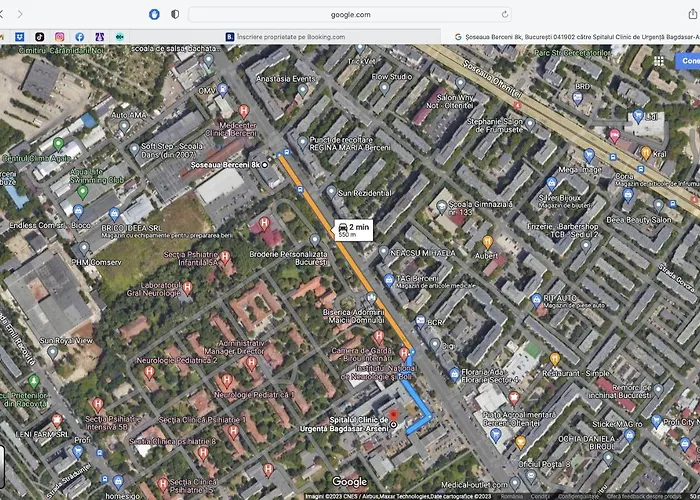Click the Spitalul Clinic Bagdasar-Arseni destination marker
This screenshot has height=500, width=700.
[x=392, y=414]
